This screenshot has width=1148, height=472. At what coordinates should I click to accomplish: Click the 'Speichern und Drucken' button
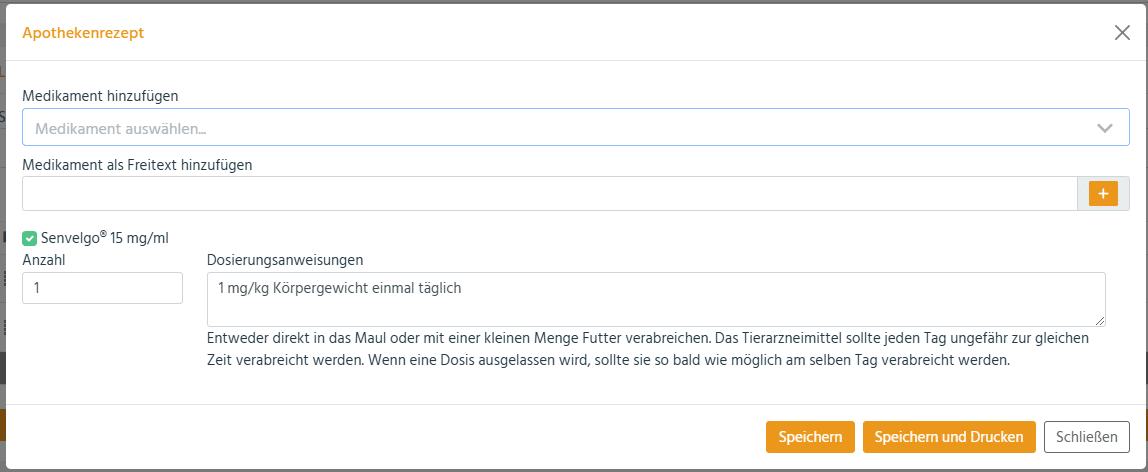click(x=949, y=437)
